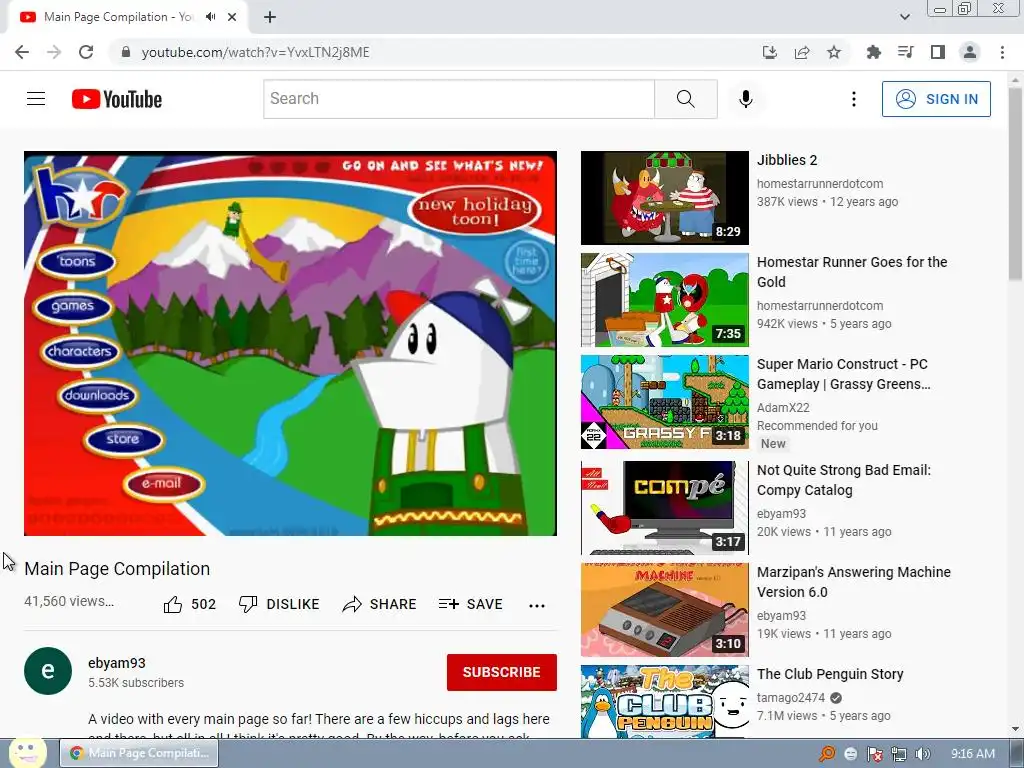Open ebyam93 channel avatar
The width and height of the screenshot is (1024, 768).
48,671
